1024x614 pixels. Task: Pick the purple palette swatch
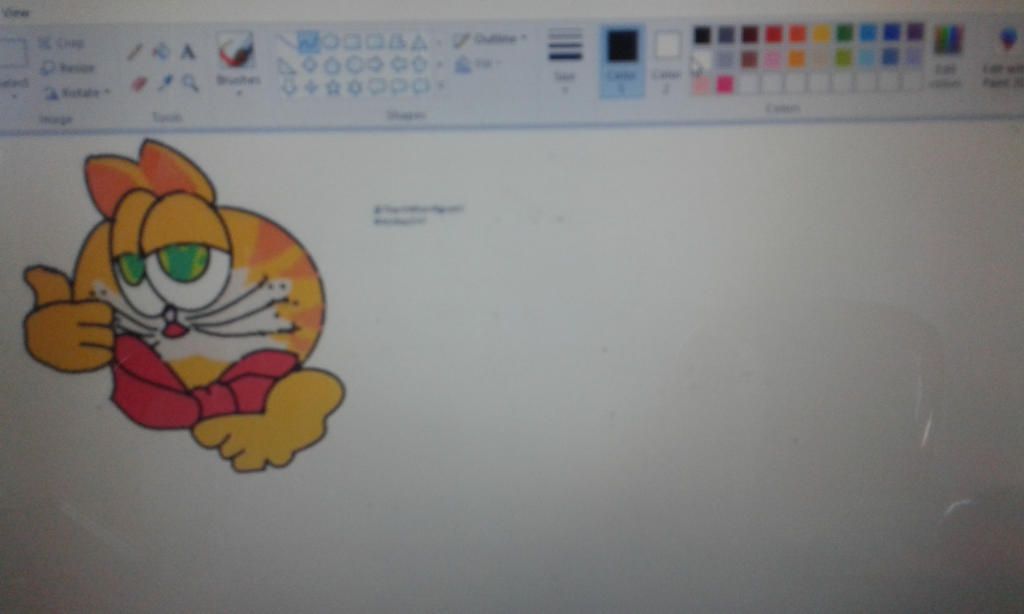pos(916,31)
